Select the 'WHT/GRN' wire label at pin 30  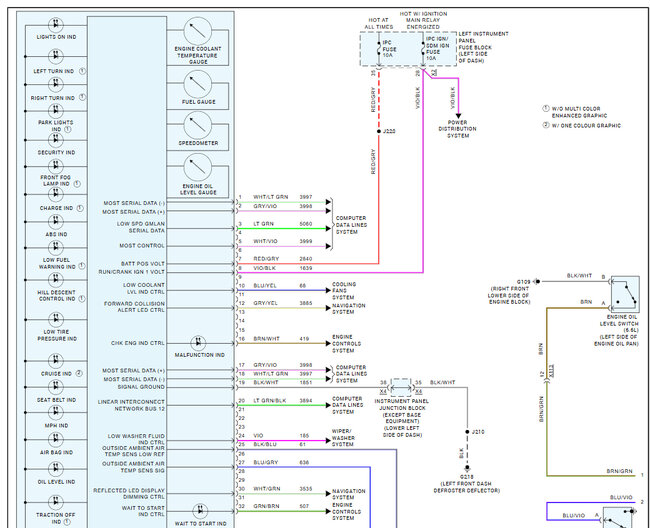[267, 489]
